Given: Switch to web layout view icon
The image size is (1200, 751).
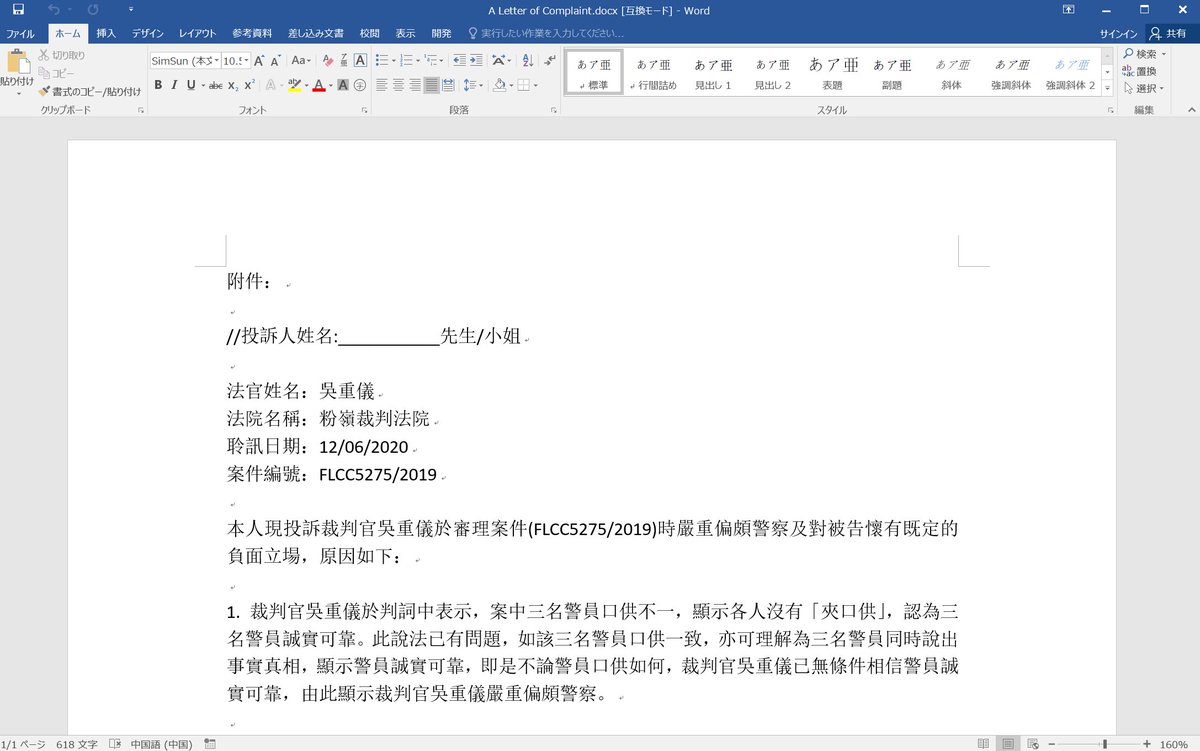Looking at the screenshot, I should [1034, 744].
